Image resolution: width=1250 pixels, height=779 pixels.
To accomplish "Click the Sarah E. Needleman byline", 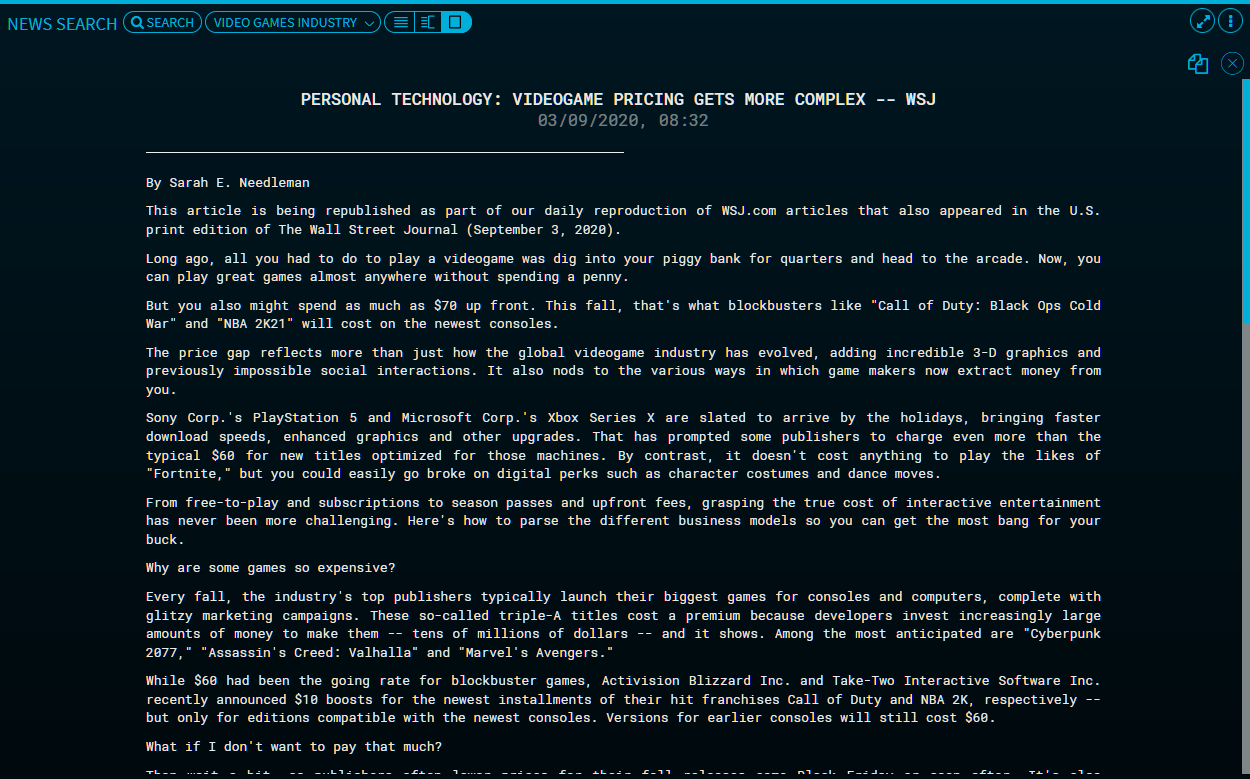I will [x=227, y=183].
